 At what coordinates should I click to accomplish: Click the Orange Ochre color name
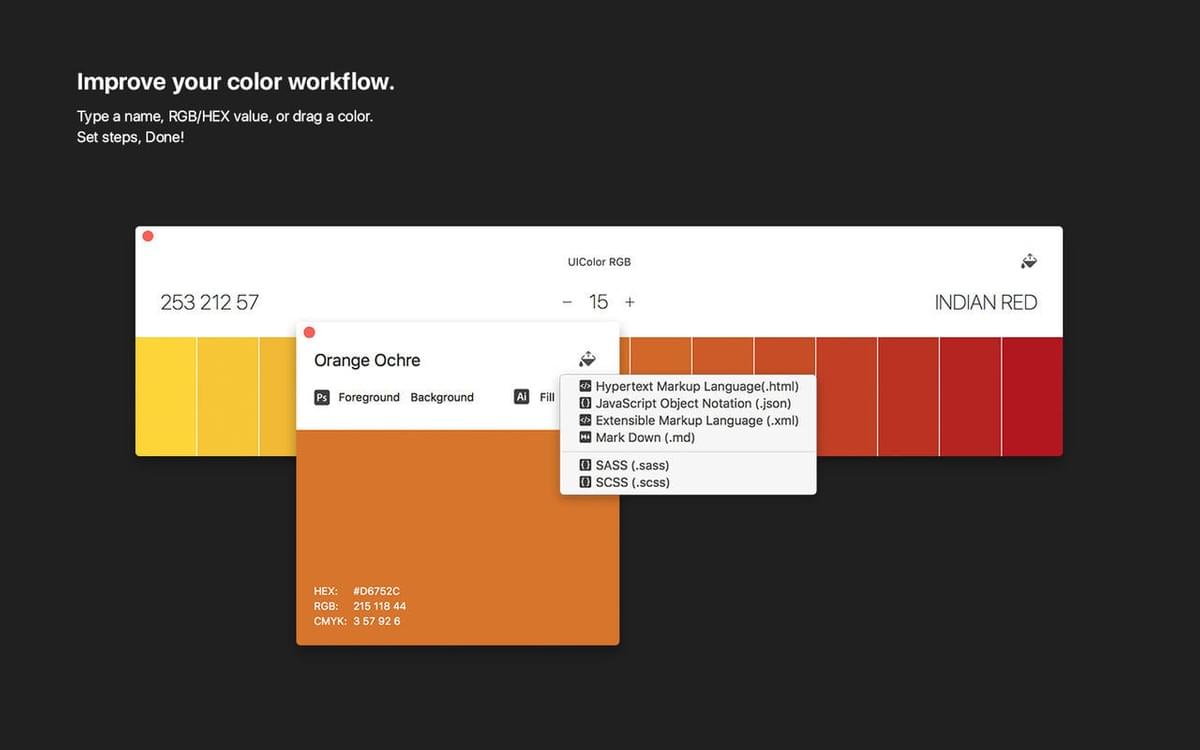(367, 360)
